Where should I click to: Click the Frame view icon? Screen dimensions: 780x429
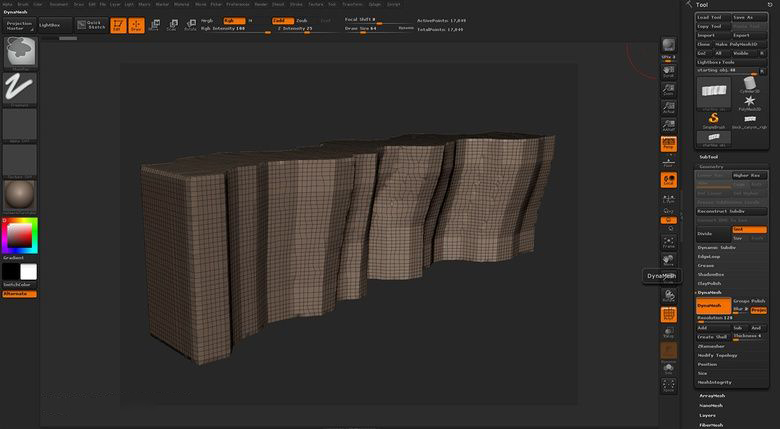click(668, 241)
